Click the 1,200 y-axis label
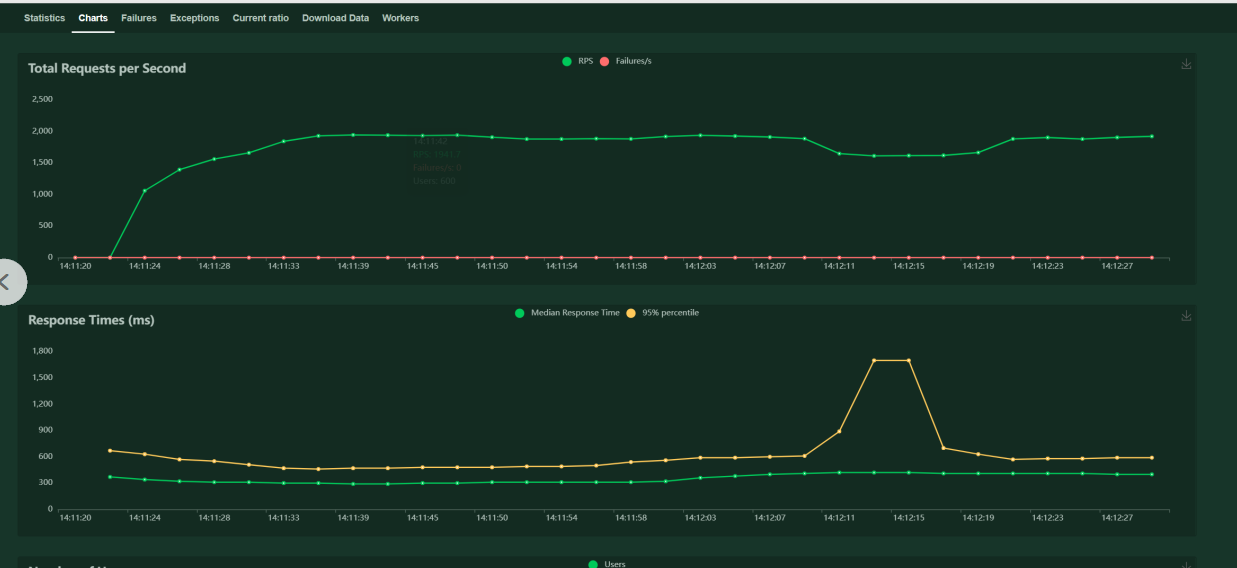Image resolution: width=1237 pixels, height=568 pixels. tap(42, 404)
